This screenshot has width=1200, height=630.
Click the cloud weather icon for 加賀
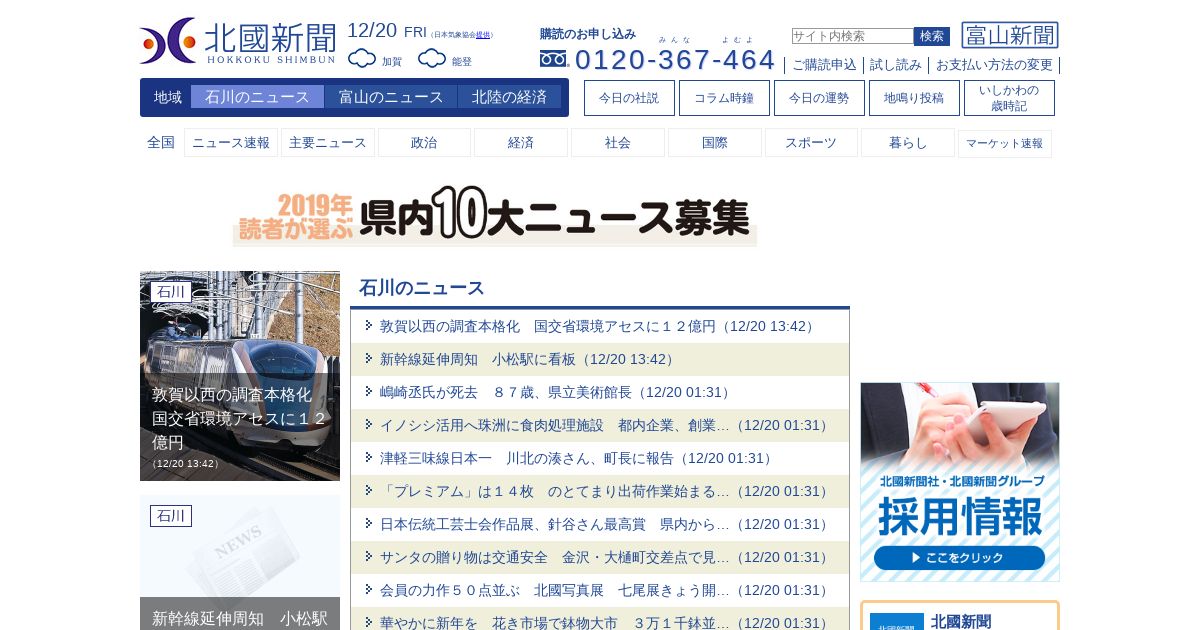(x=362, y=59)
